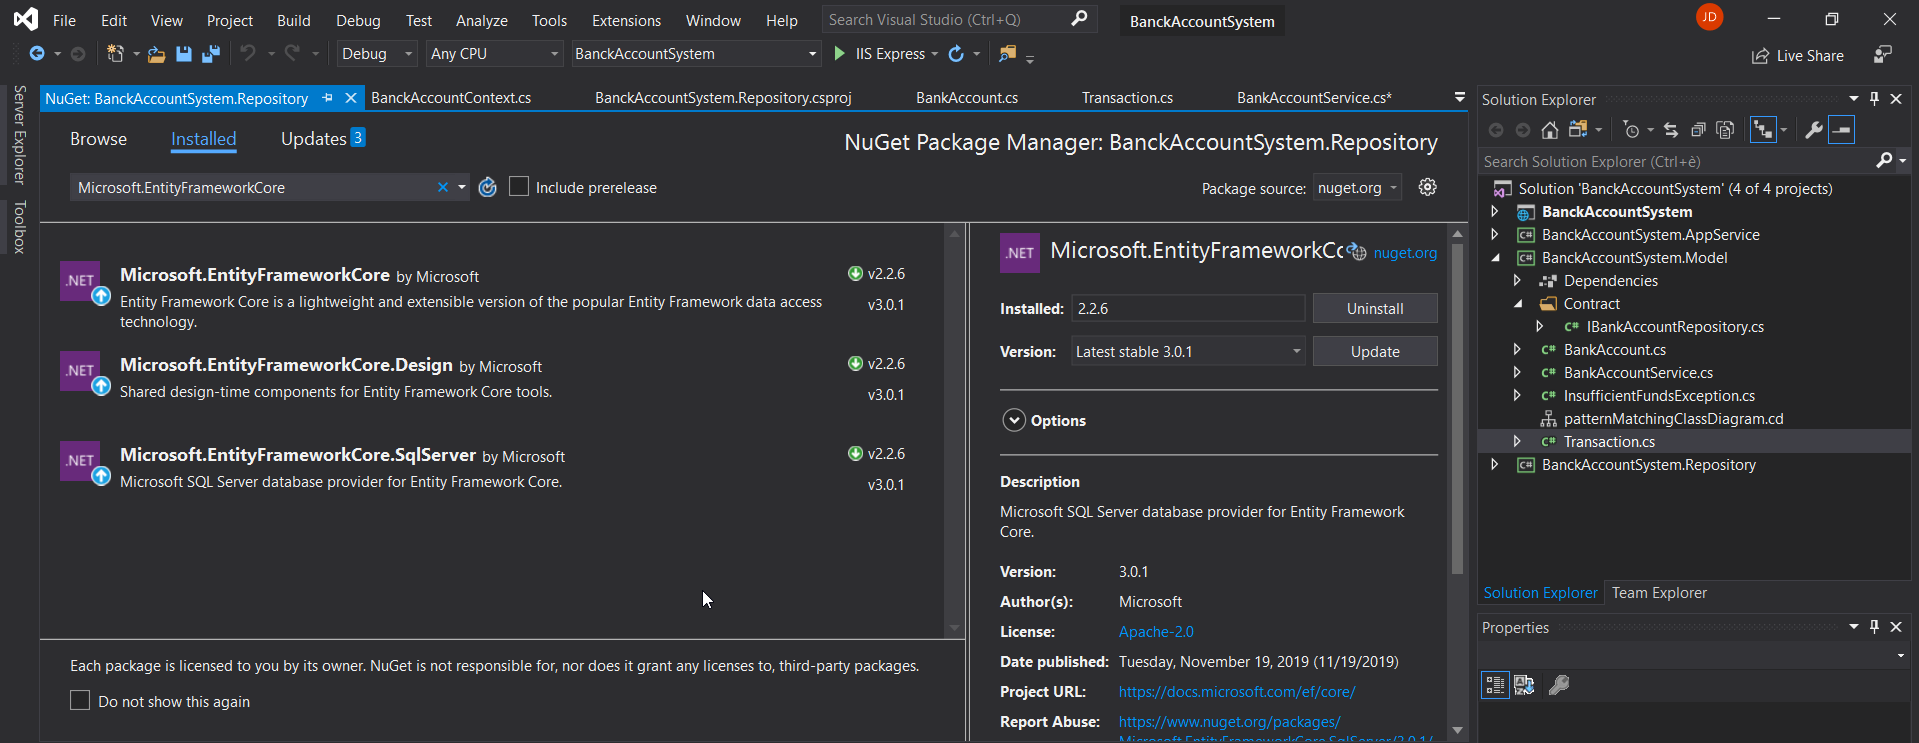The height and width of the screenshot is (743, 1919).
Task: Click the Show All Files icon
Action: pos(1725,130)
